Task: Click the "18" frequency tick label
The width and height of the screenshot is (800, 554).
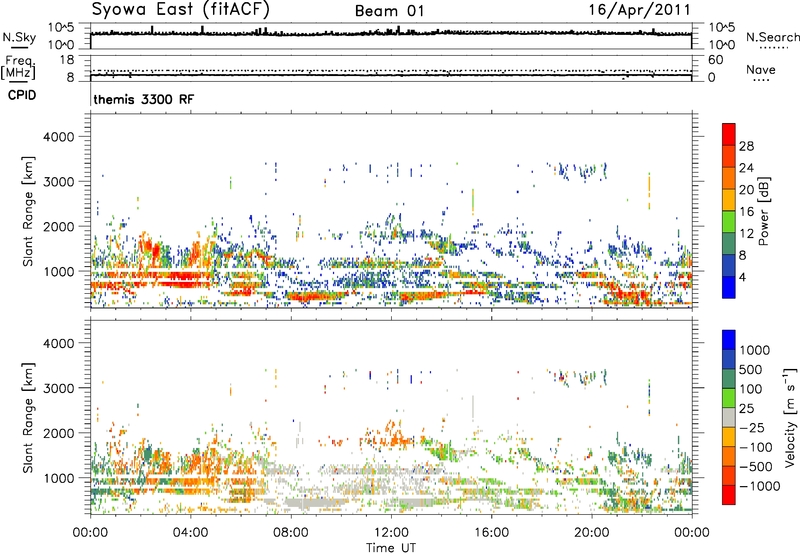Action: [x=67, y=60]
